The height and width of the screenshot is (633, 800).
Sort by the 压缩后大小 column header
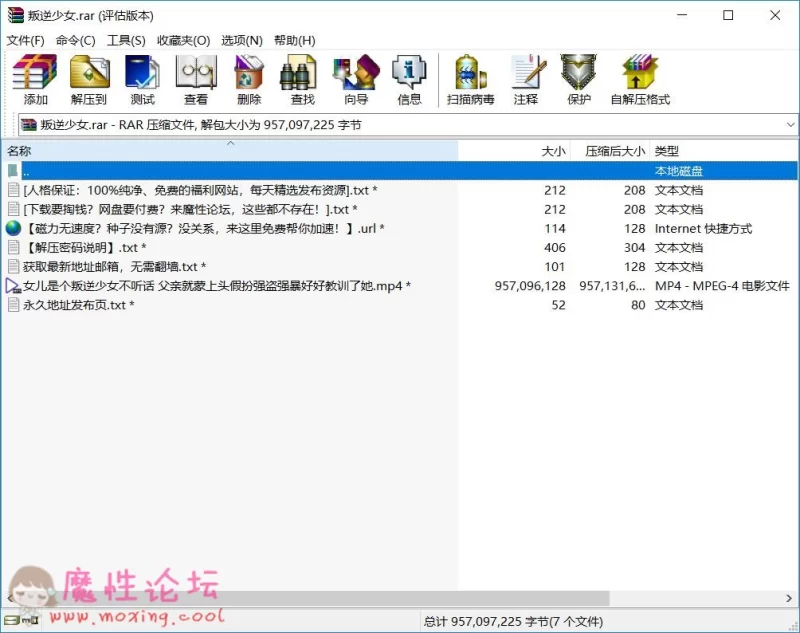tap(610, 150)
